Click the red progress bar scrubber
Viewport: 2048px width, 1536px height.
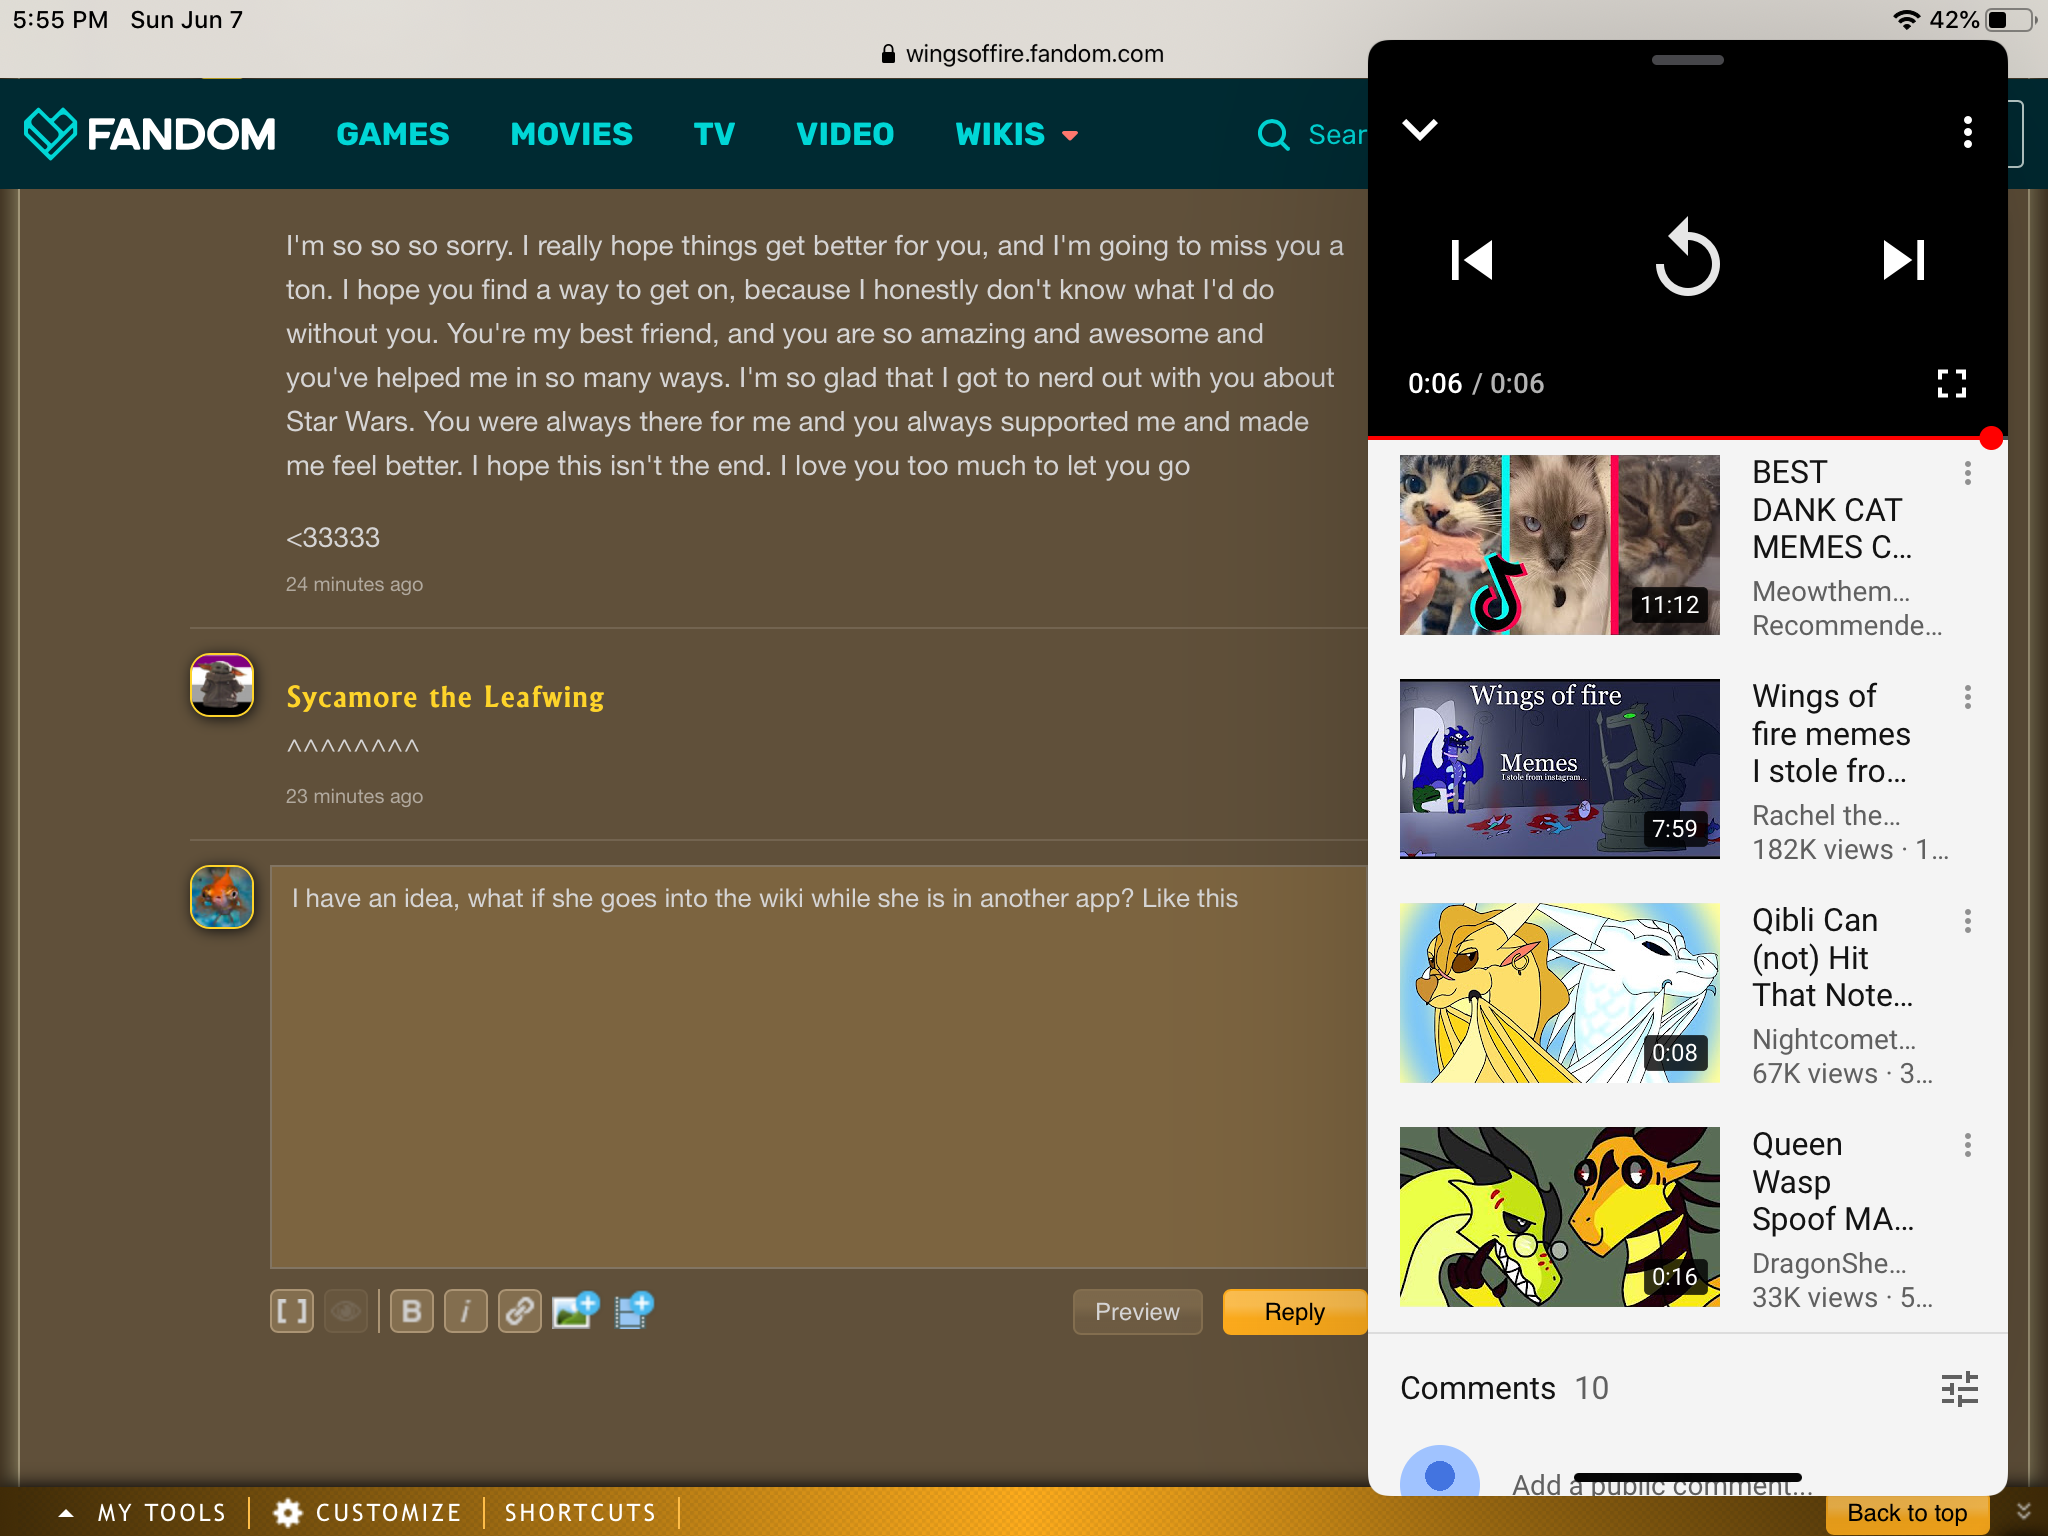[x=1990, y=438]
